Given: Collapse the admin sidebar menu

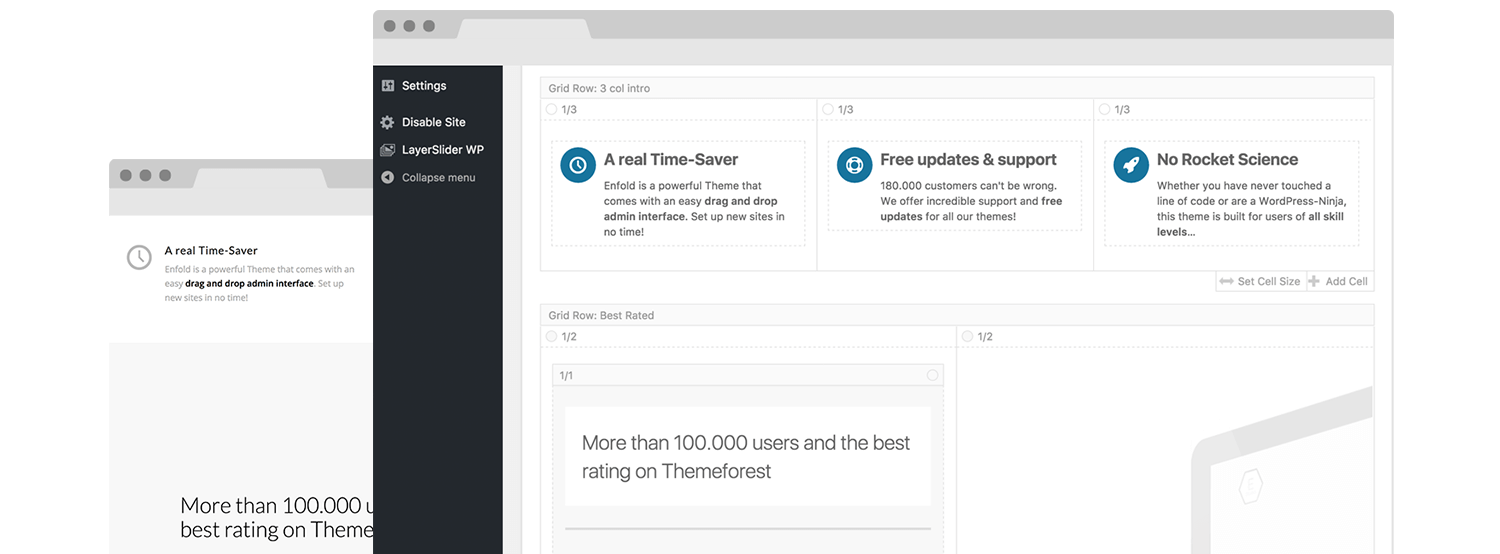Looking at the screenshot, I should (438, 178).
